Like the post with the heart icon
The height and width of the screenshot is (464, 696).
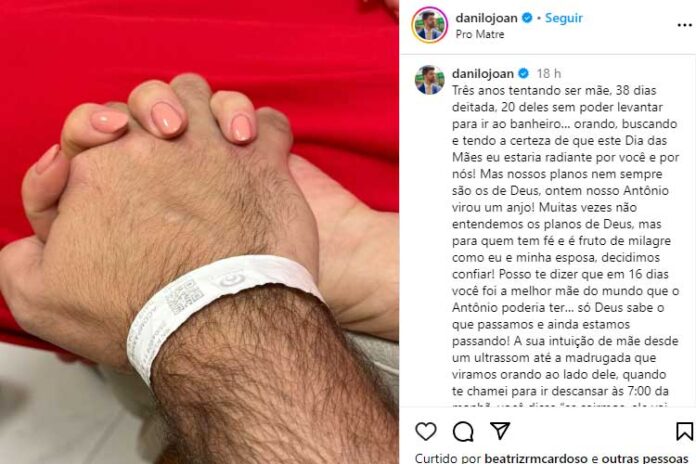click(x=426, y=432)
